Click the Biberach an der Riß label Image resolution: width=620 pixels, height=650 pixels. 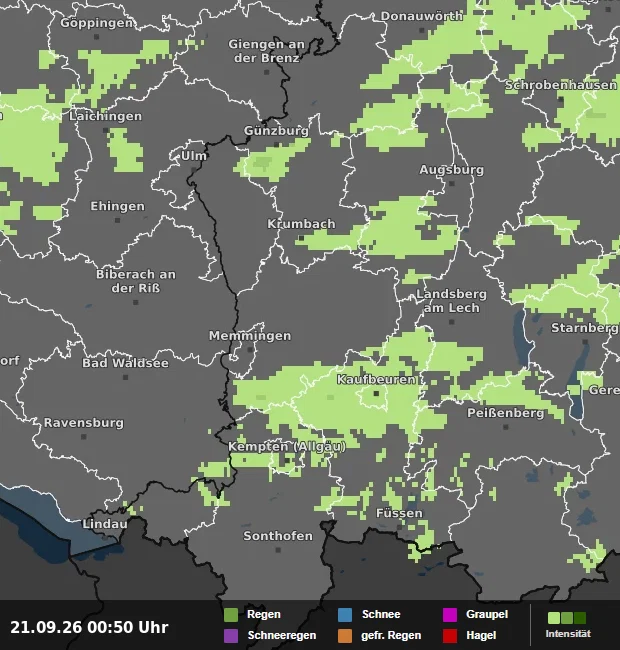coord(136,281)
